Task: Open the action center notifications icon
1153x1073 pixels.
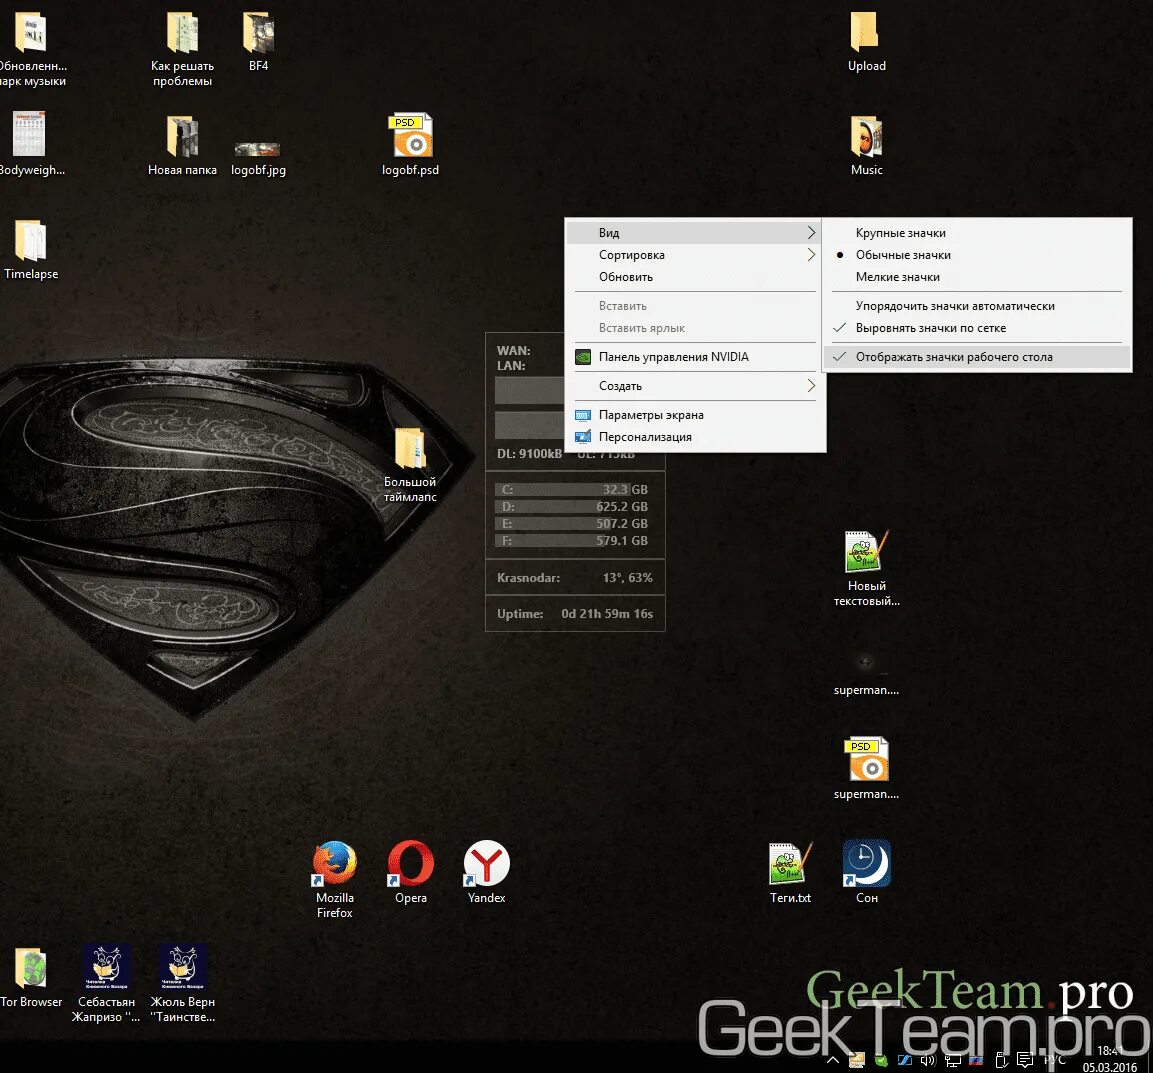Action: 1025,1060
